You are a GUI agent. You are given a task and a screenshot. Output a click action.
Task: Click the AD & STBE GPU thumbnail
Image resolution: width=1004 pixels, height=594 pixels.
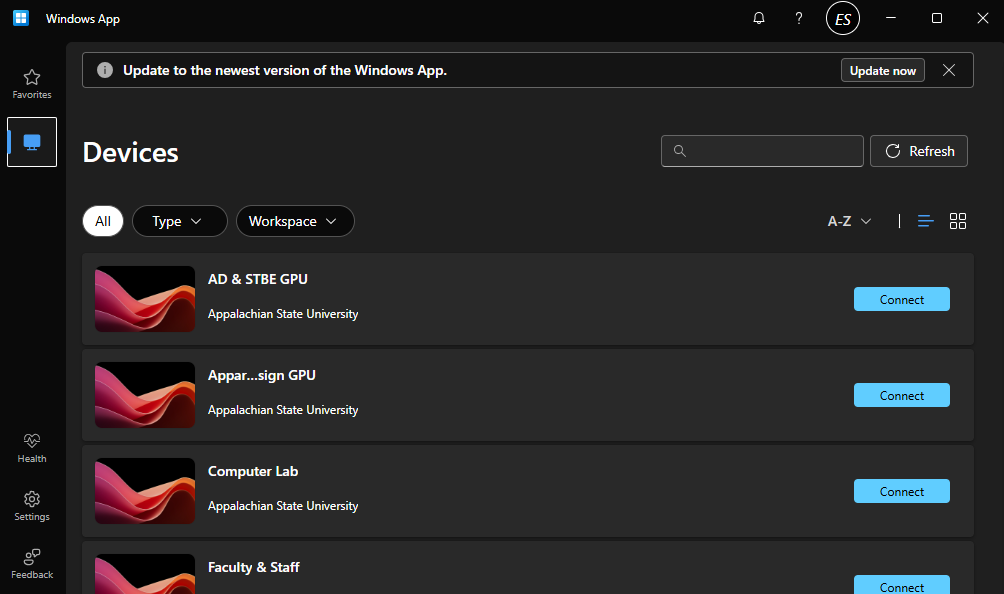coord(145,299)
